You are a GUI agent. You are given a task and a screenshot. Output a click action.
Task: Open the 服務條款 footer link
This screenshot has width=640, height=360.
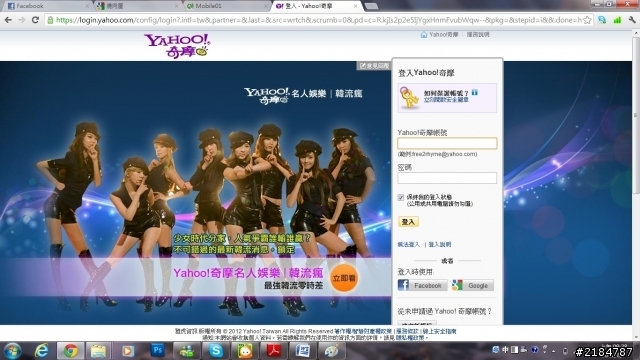pyautogui.click(x=407, y=331)
